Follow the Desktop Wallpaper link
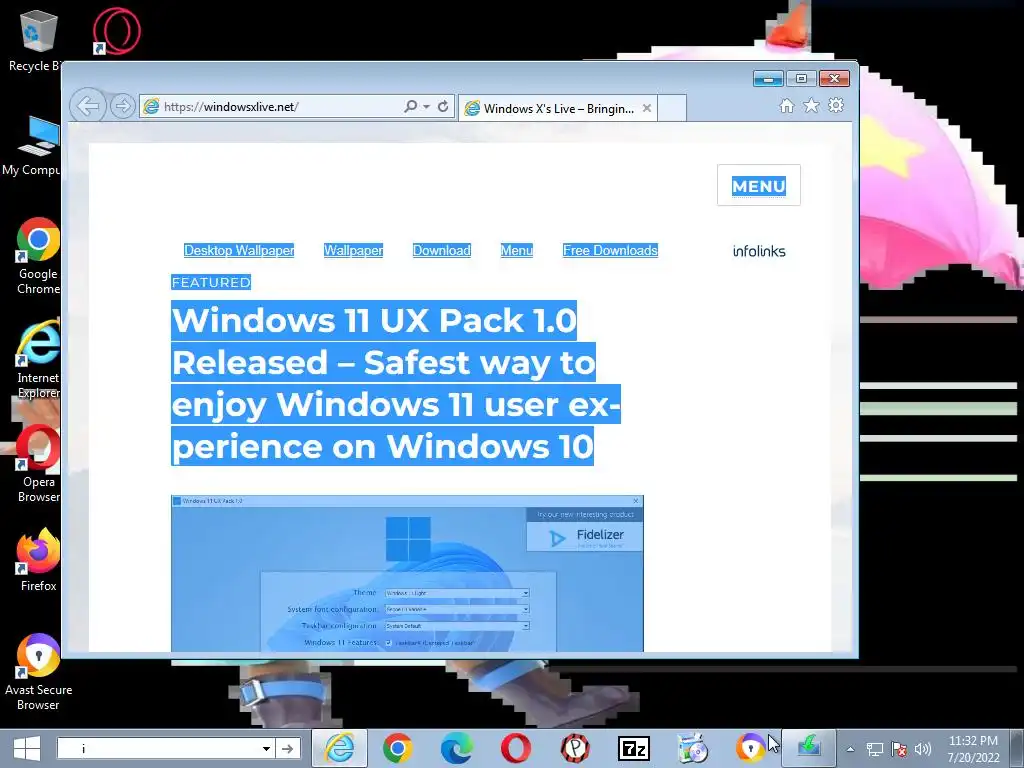The width and height of the screenshot is (1024, 768). tap(239, 250)
